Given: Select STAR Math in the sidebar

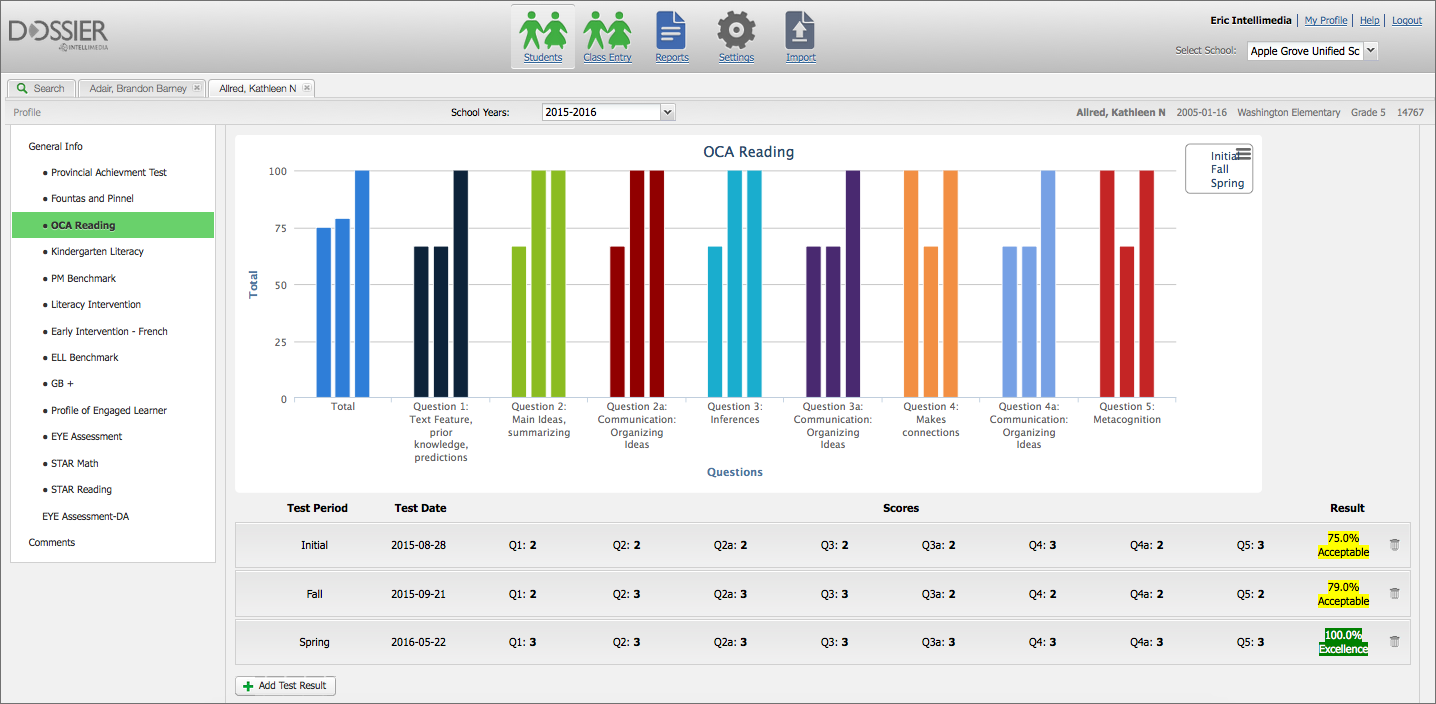Looking at the screenshot, I should pyautogui.click(x=75, y=463).
